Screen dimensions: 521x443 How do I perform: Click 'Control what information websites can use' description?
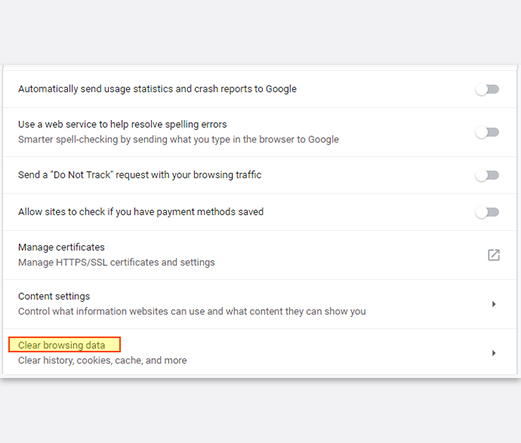(192, 311)
